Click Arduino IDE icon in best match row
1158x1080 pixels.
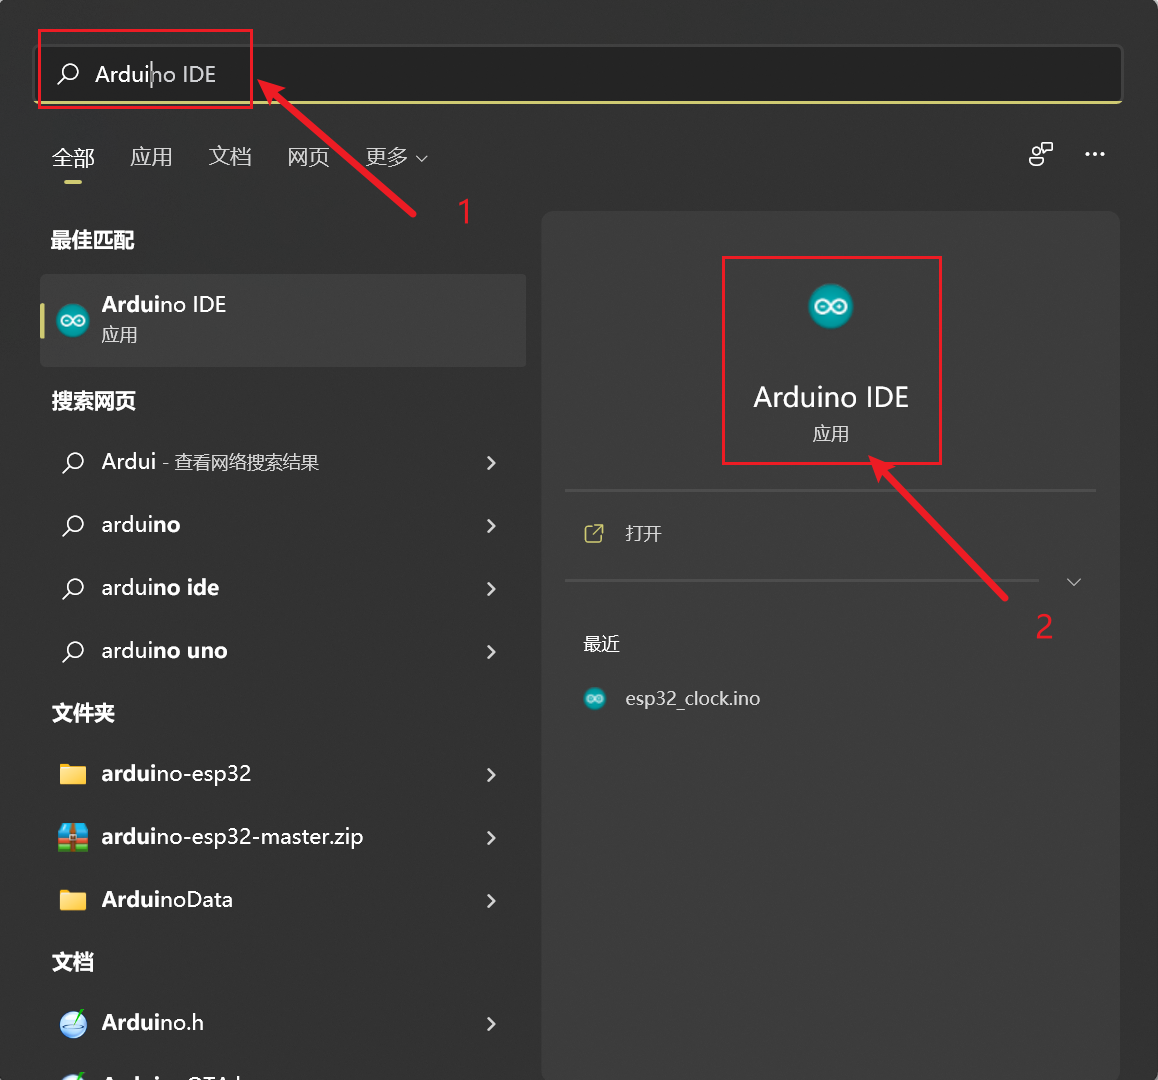point(73,320)
